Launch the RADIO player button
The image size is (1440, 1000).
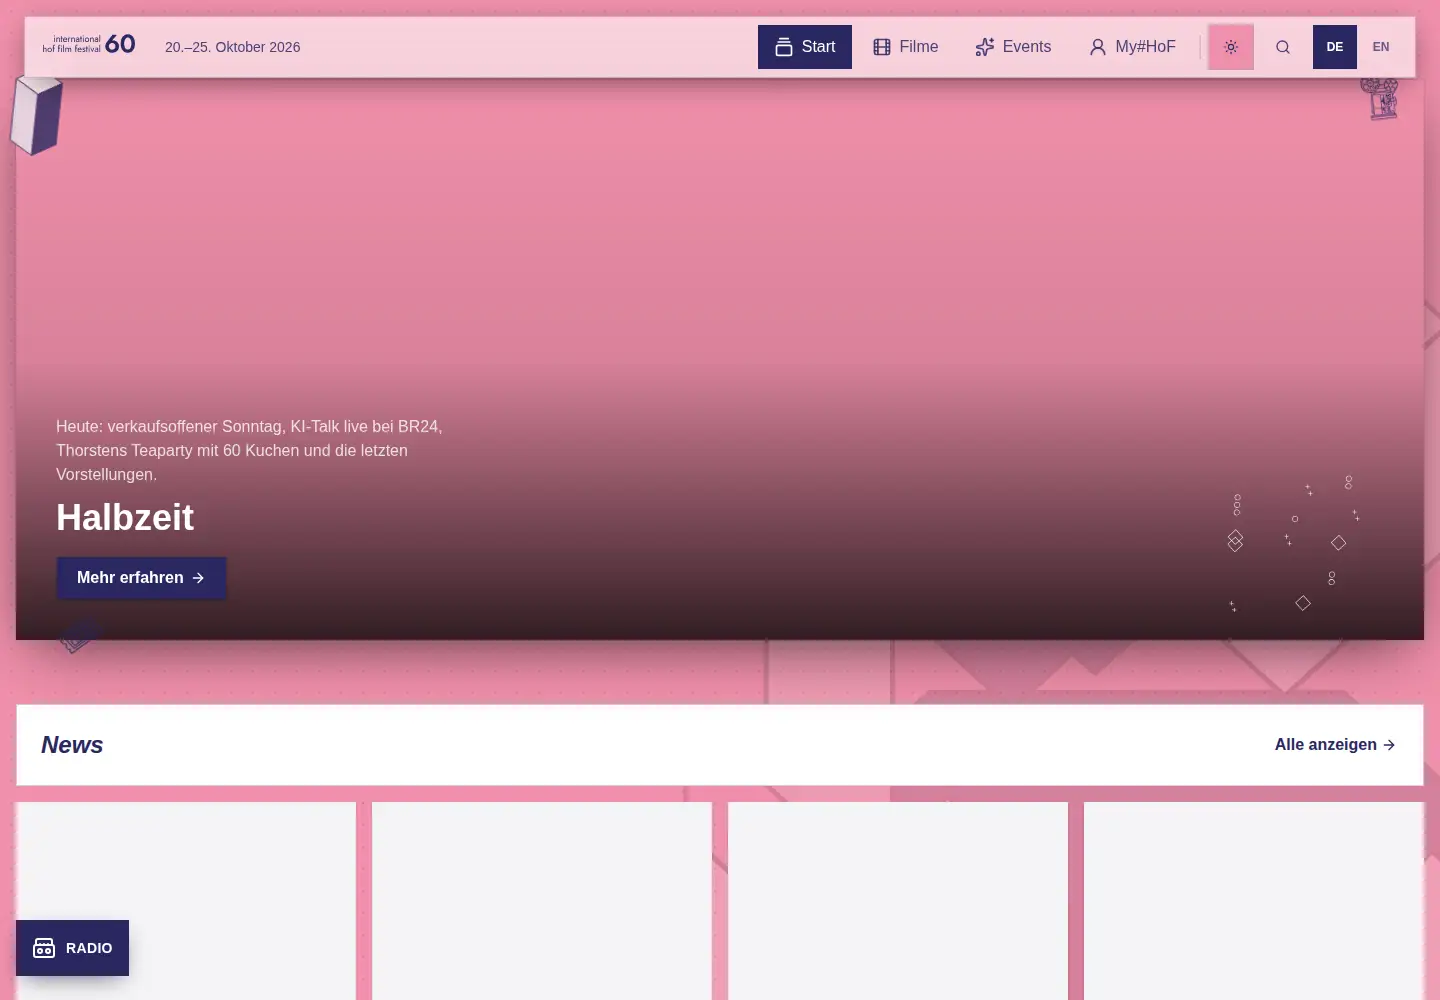click(72, 948)
